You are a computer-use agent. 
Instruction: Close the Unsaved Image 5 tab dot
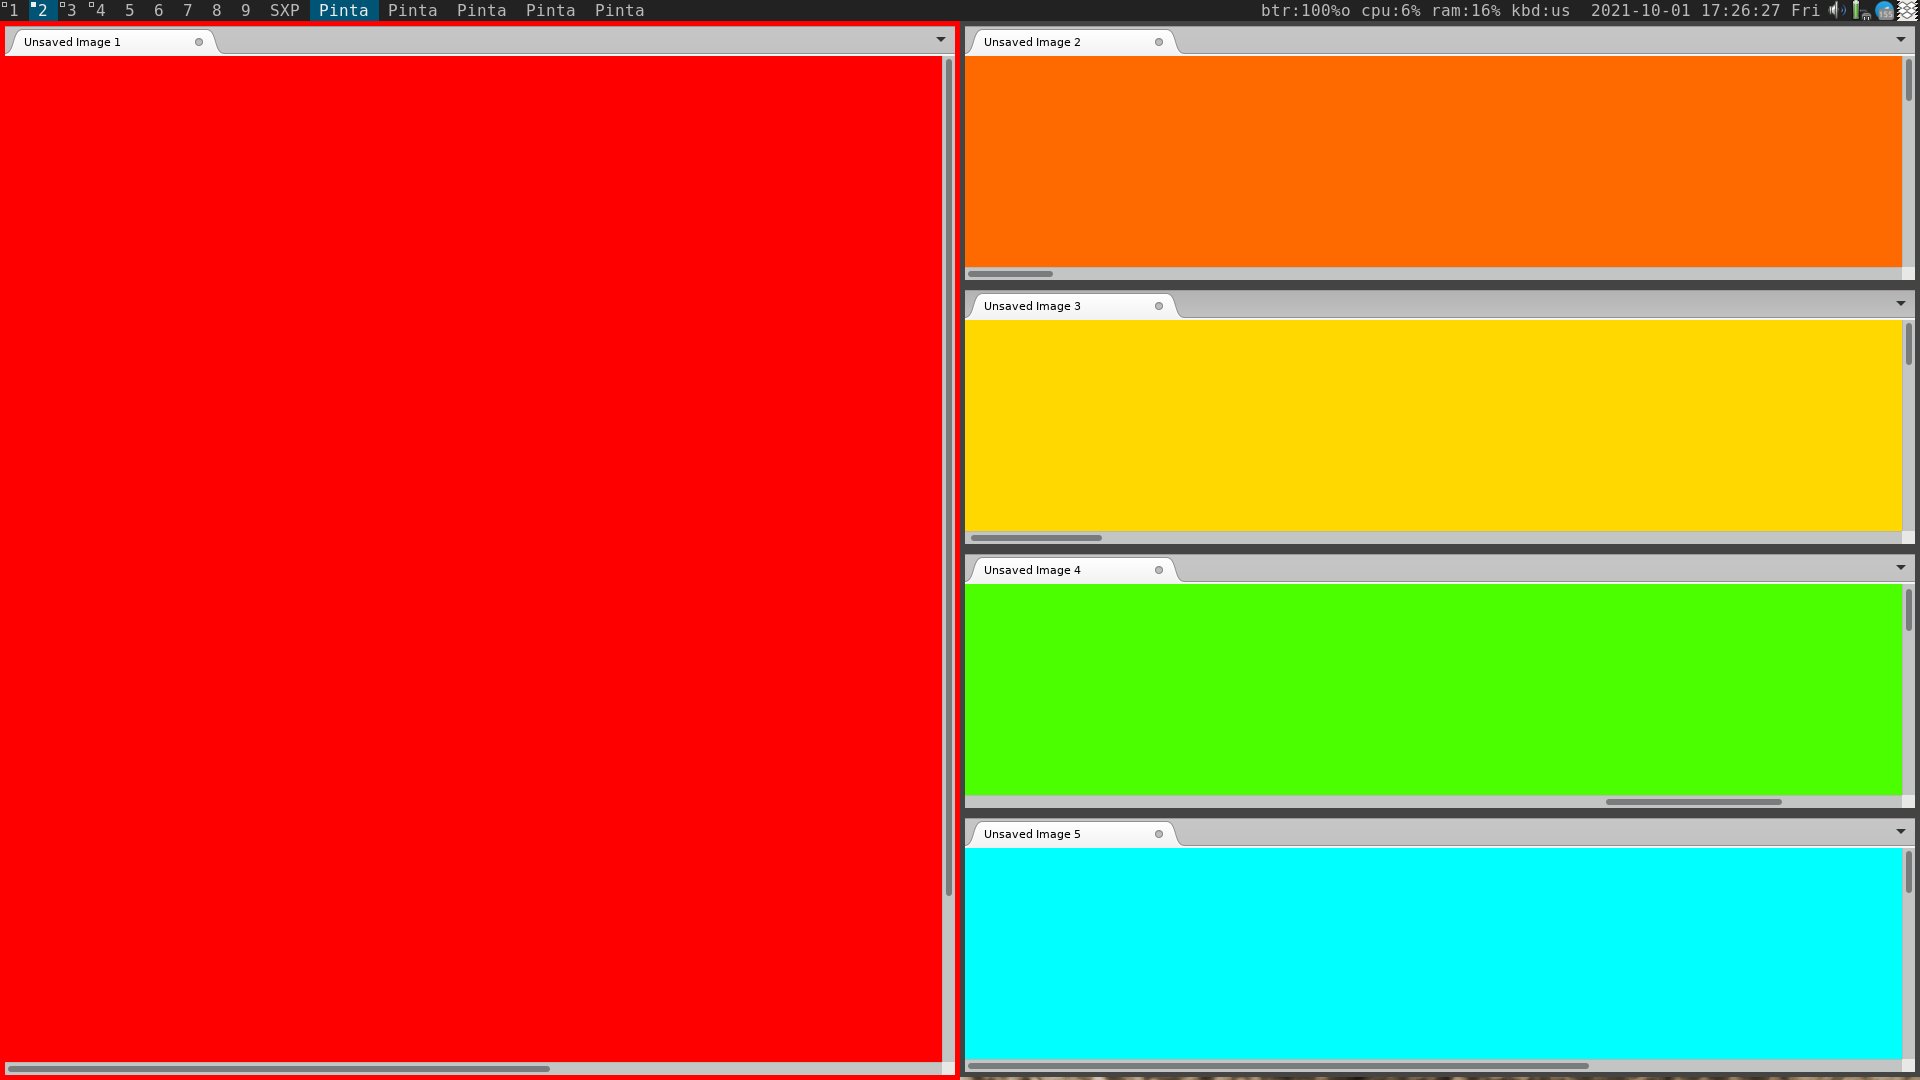tap(1159, 834)
